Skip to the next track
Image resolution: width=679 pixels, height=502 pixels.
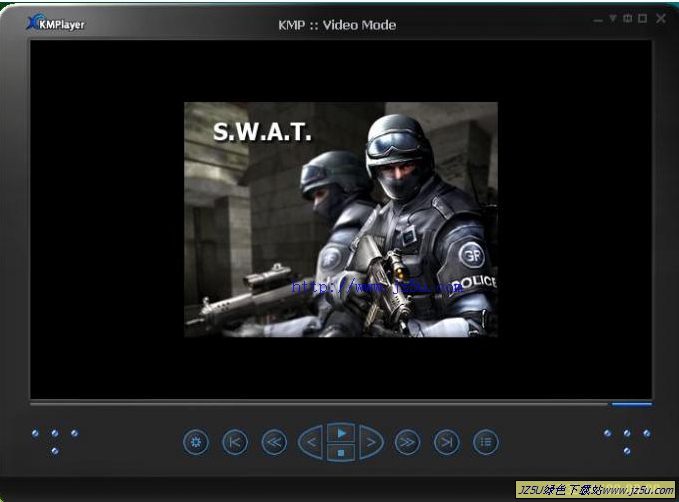pos(446,442)
